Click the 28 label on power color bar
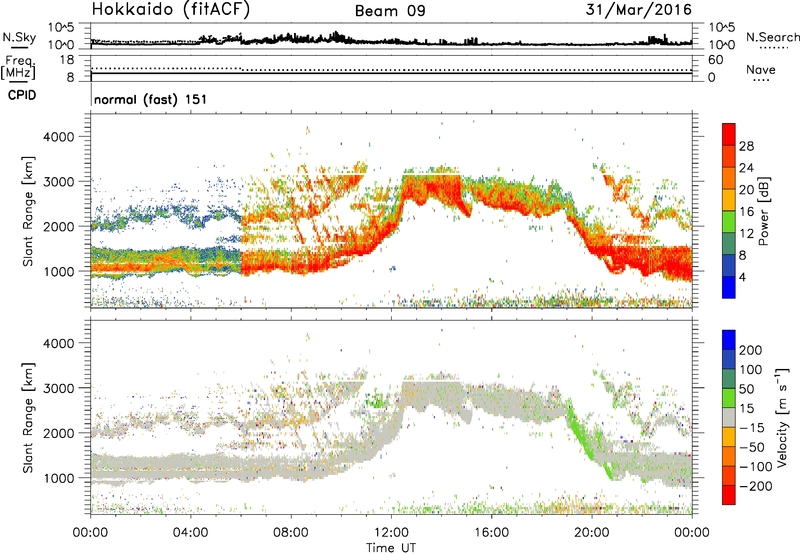 pyautogui.click(x=746, y=146)
